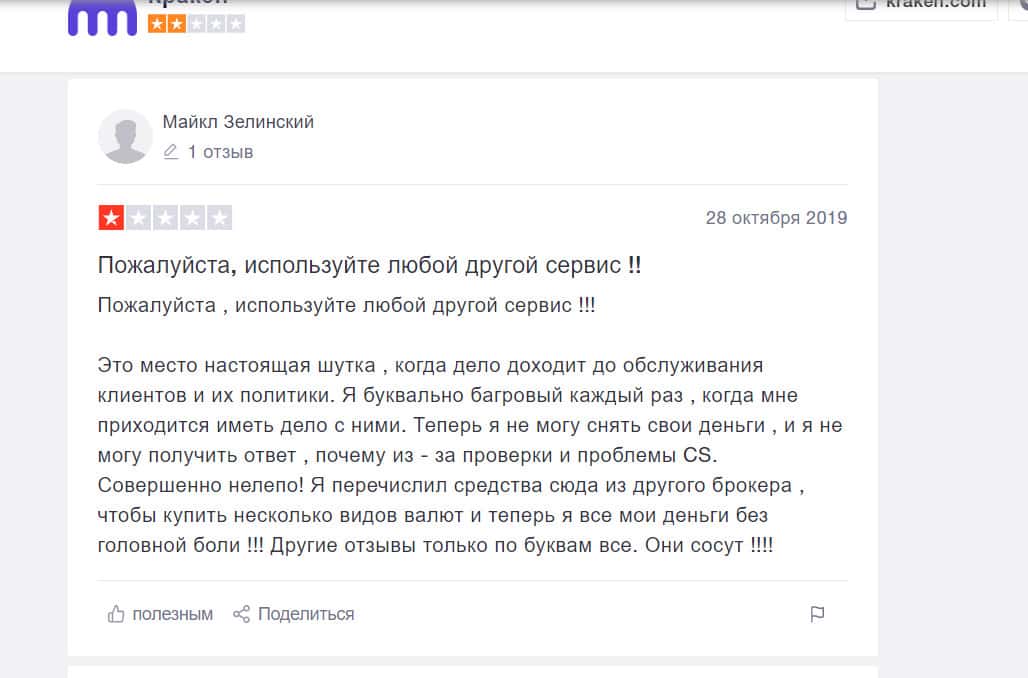Click the purple Kraken logo
Screen dimensions: 1028x678
[102, 18]
